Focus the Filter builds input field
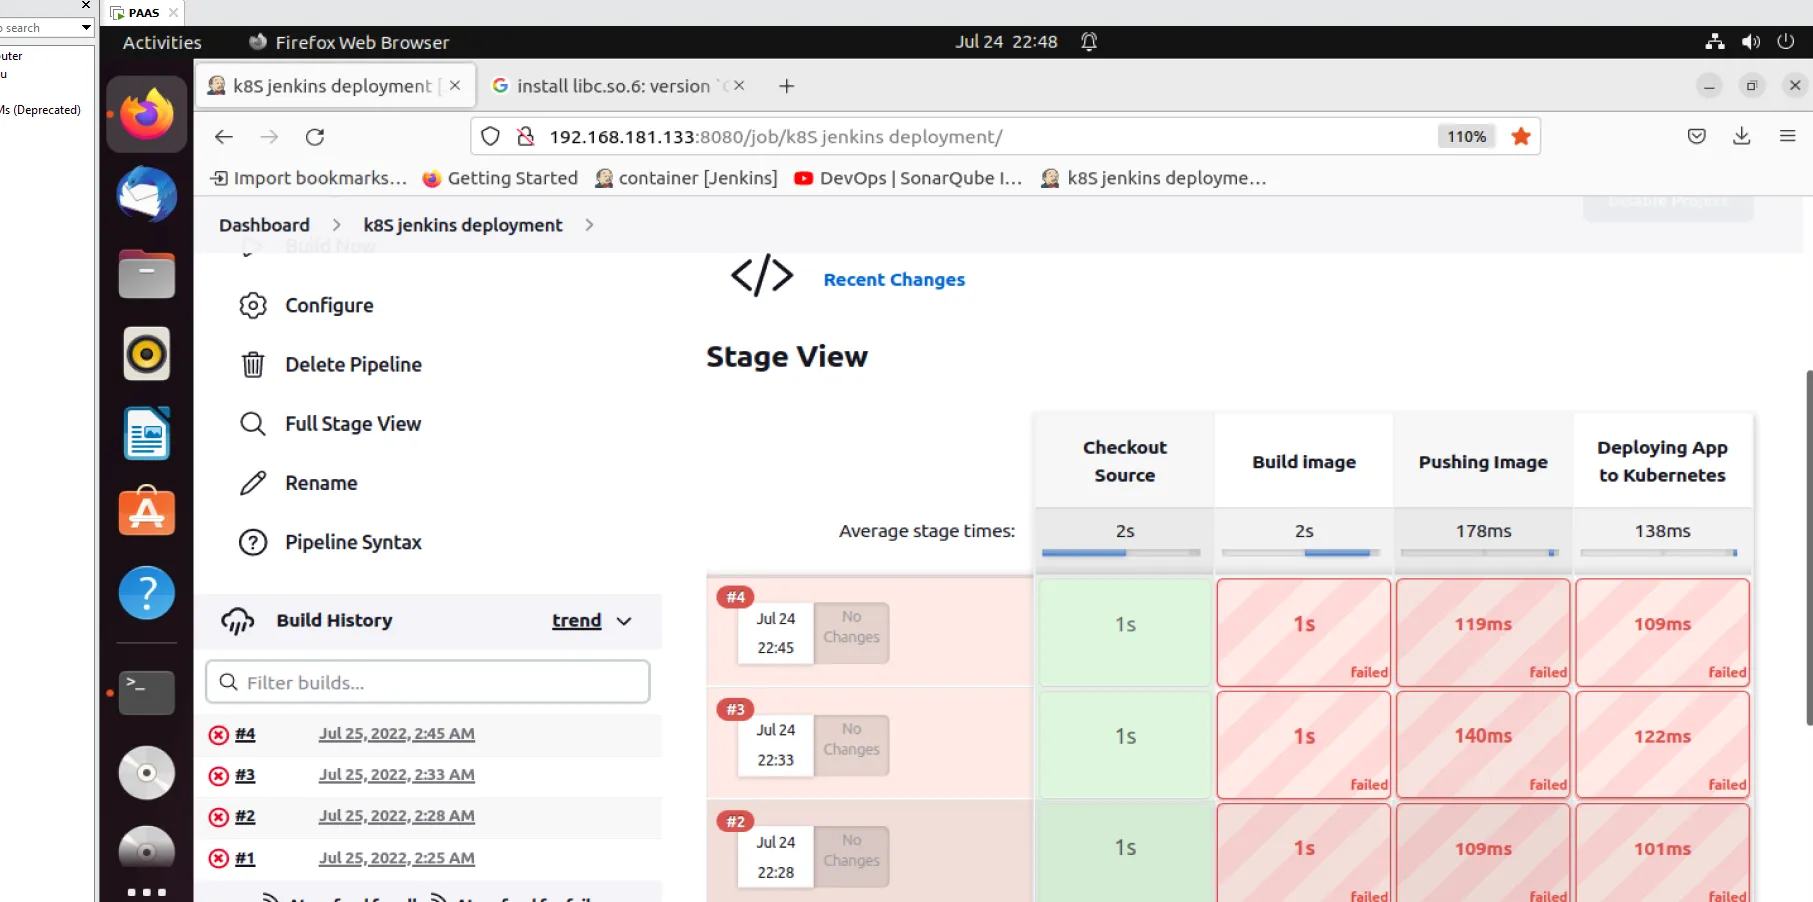This screenshot has width=1813, height=902. point(428,682)
